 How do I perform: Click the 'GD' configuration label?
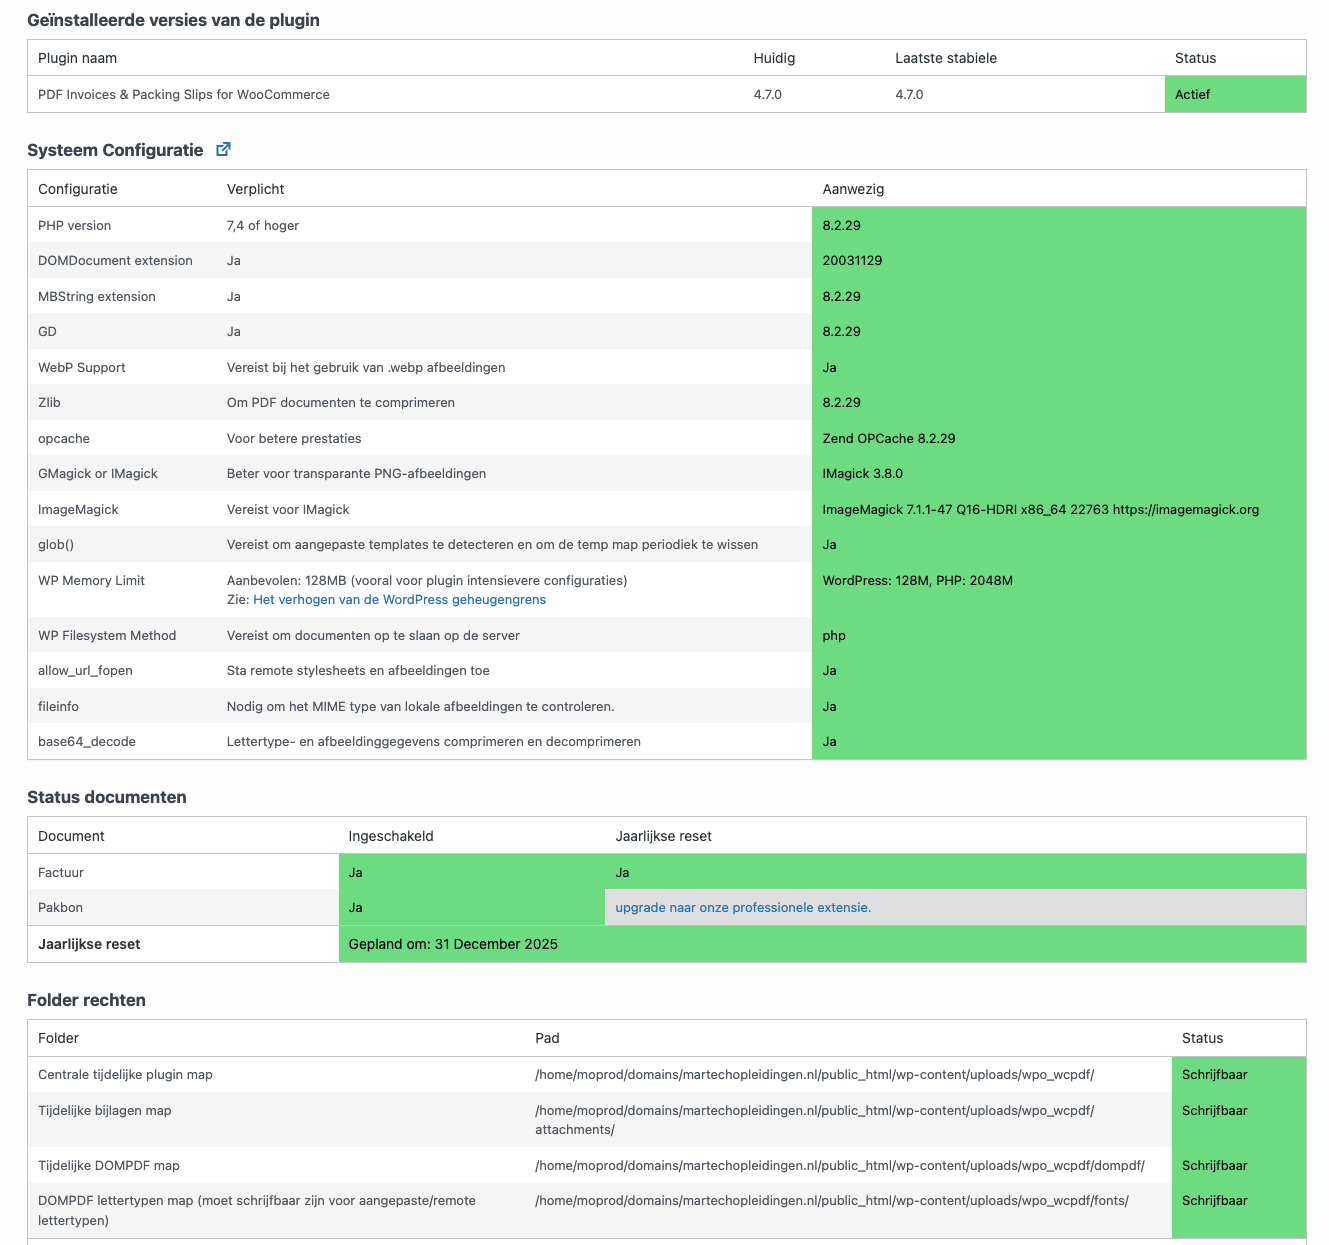[x=47, y=332]
